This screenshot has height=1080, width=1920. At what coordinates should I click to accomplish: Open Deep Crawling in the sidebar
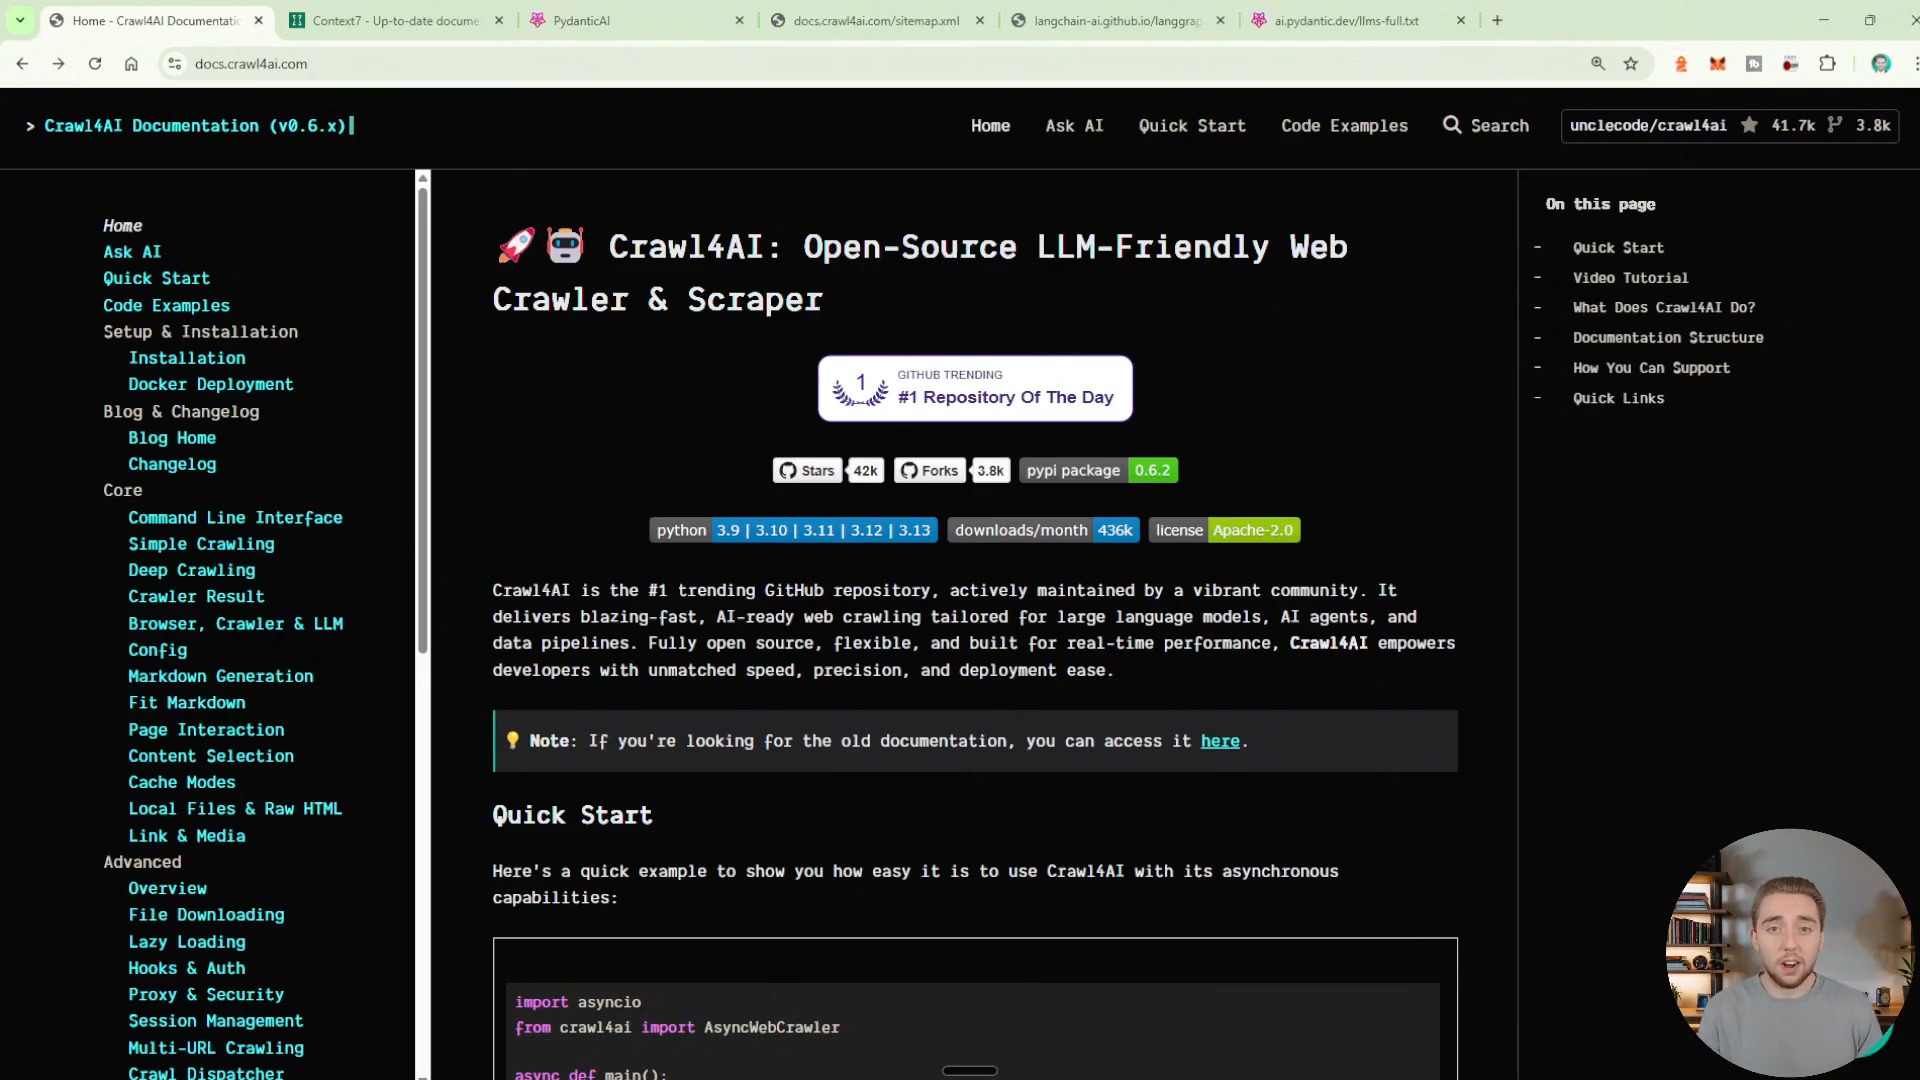pyautogui.click(x=192, y=570)
